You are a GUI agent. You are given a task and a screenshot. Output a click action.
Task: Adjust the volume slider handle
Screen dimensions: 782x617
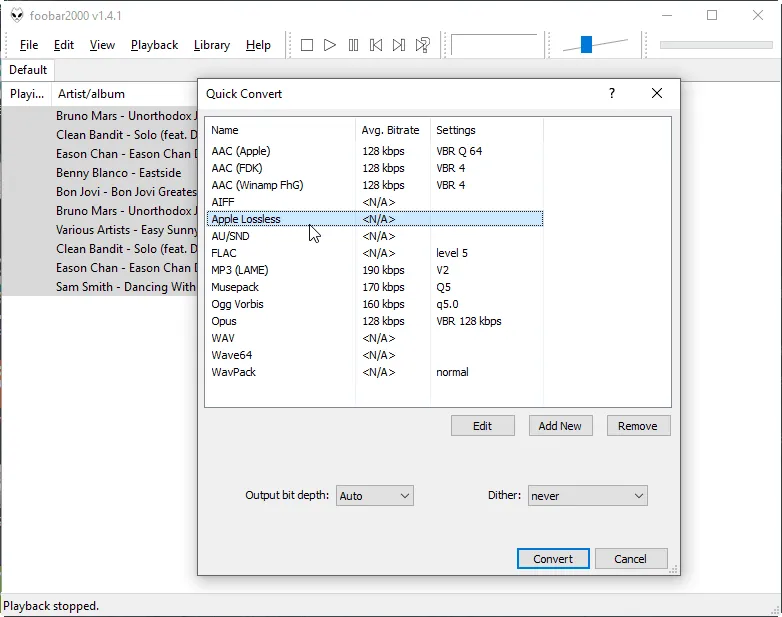click(x=586, y=44)
